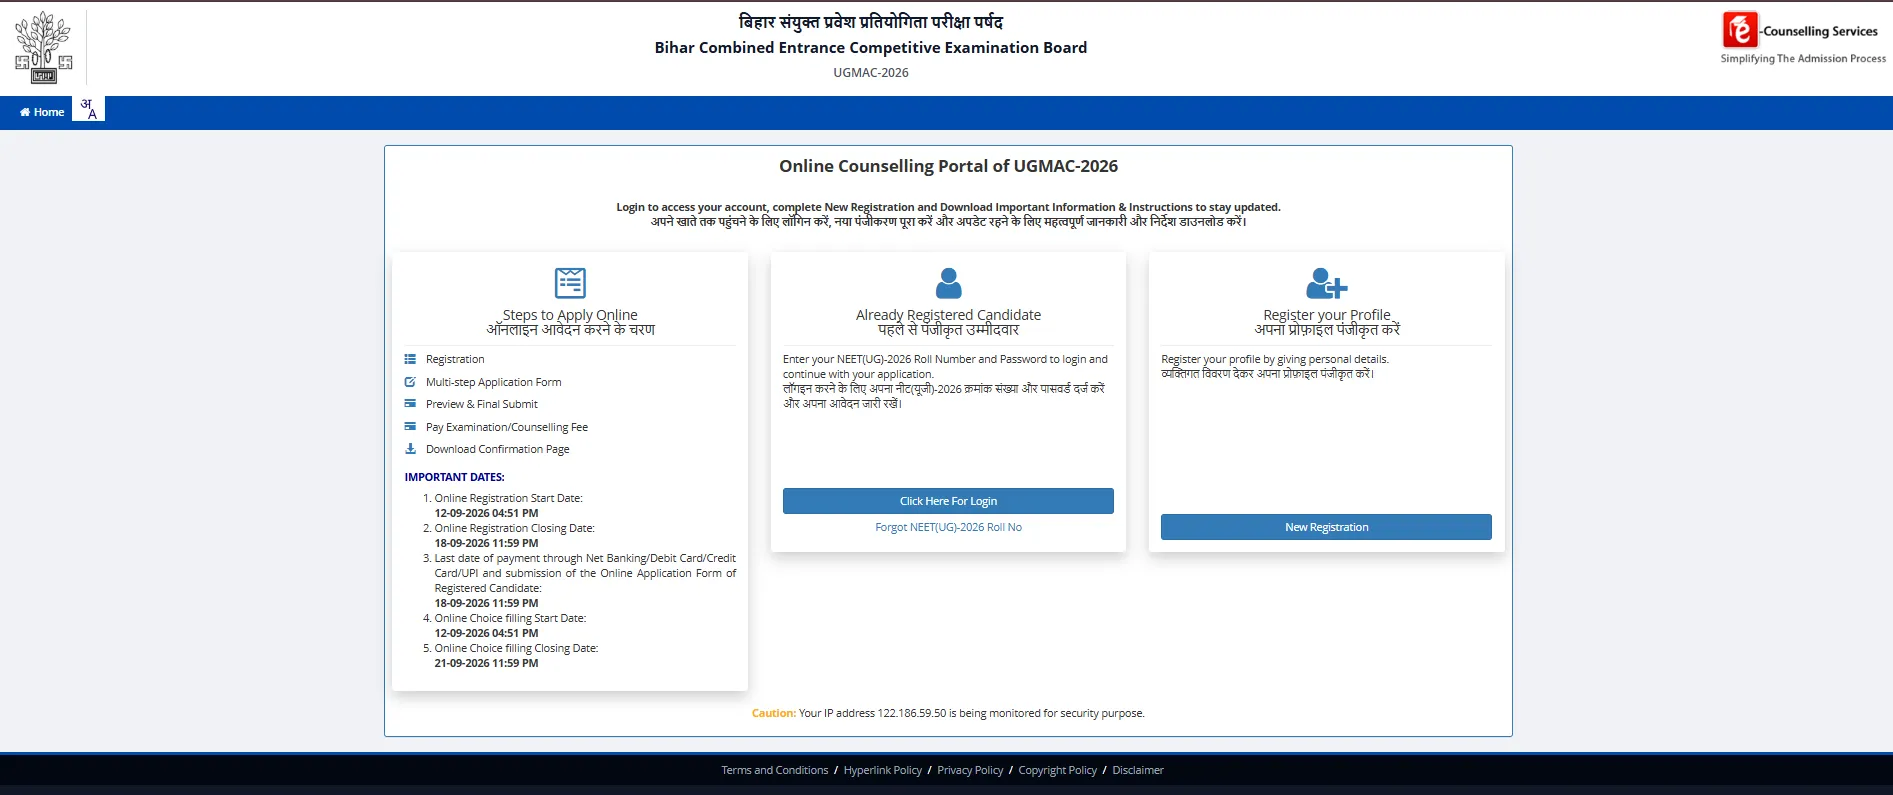This screenshot has width=1893, height=795.
Task: Select the Multi-step Application Form step text
Action: click(x=494, y=382)
